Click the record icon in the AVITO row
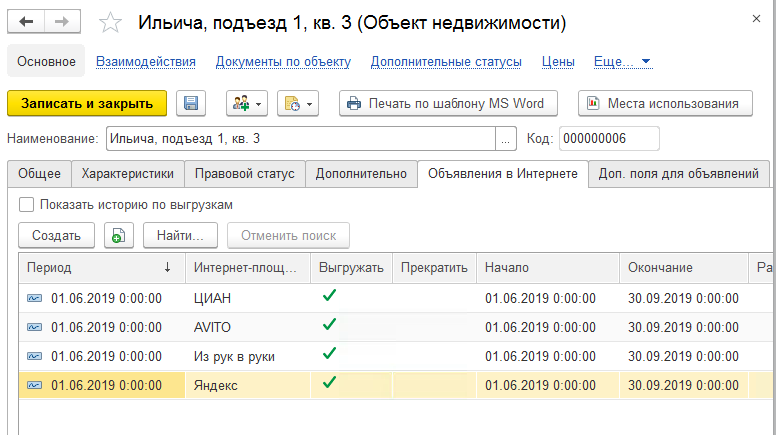Viewport: 776px width, 435px height. [x=34, y=328]
